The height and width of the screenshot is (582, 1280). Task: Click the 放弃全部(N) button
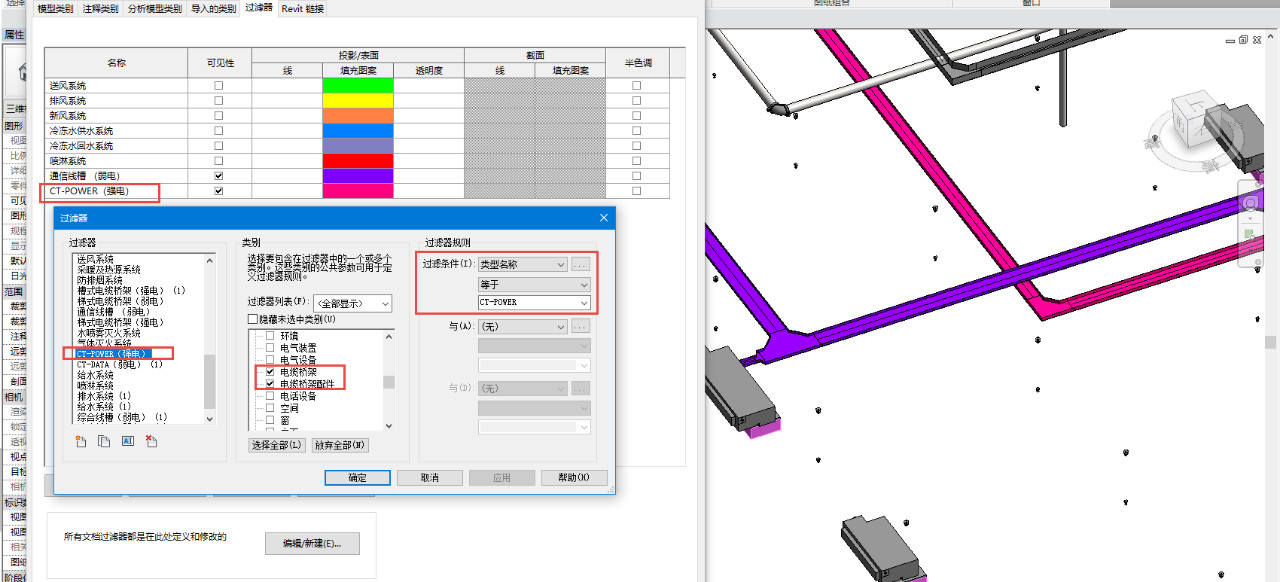point(340,445)
